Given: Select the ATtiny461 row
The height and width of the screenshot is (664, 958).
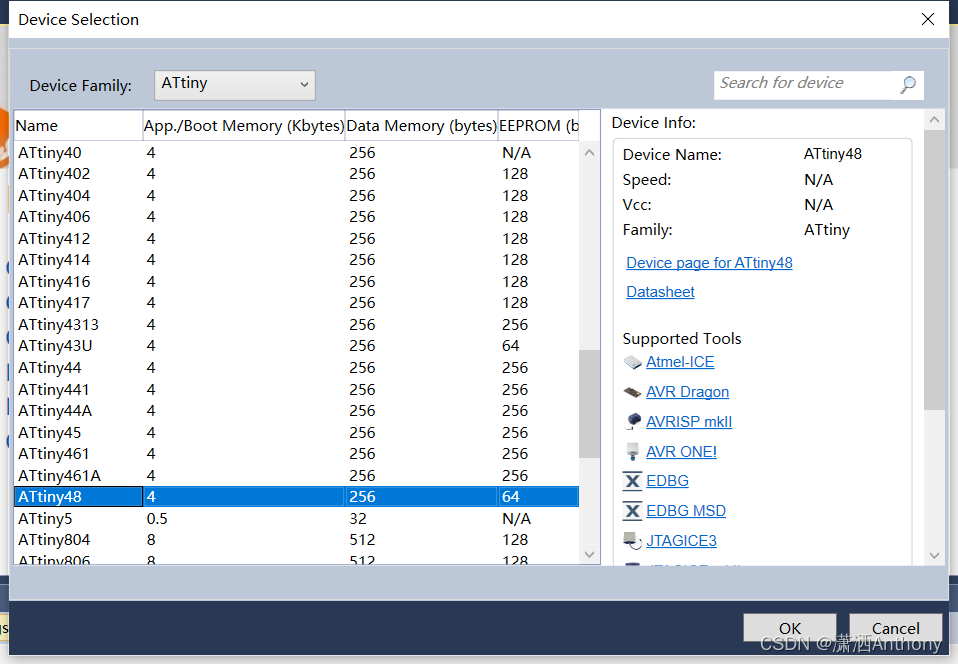Looking at the screenshot, I should (x=296, y=454).
